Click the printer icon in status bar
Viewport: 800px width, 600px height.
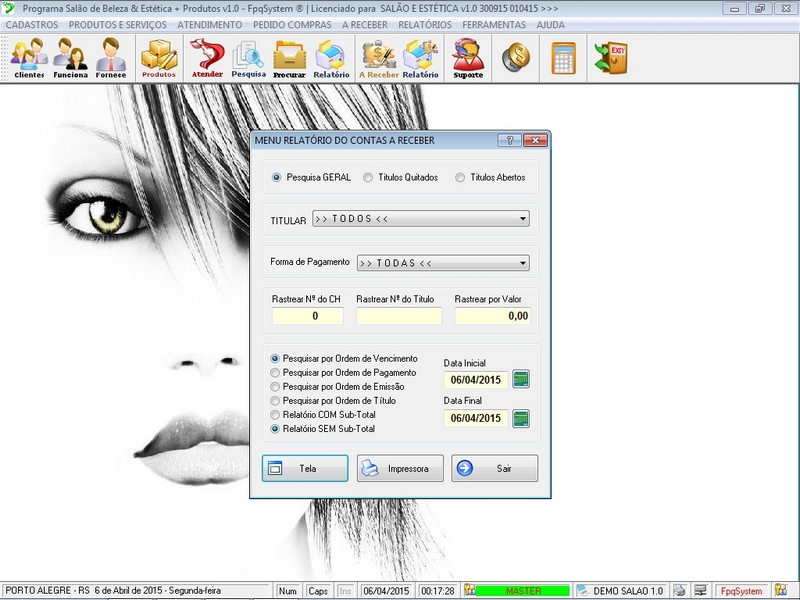pyautogui.click(x=679, y=590)
